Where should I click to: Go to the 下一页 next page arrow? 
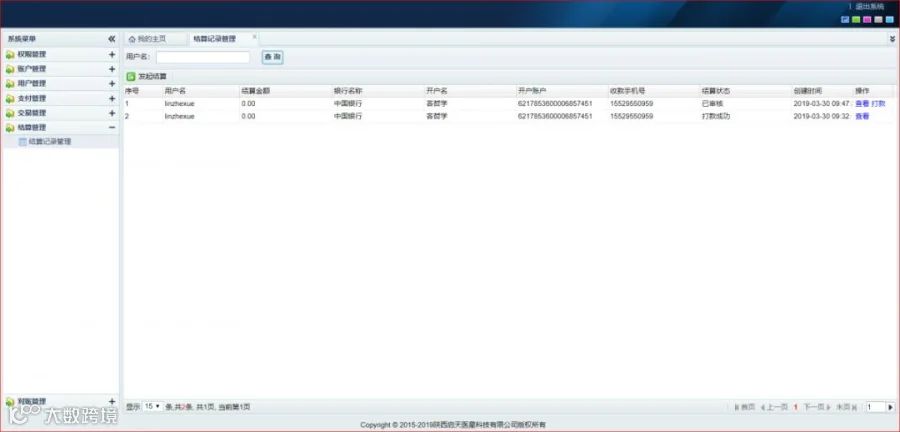click(828, 407)
